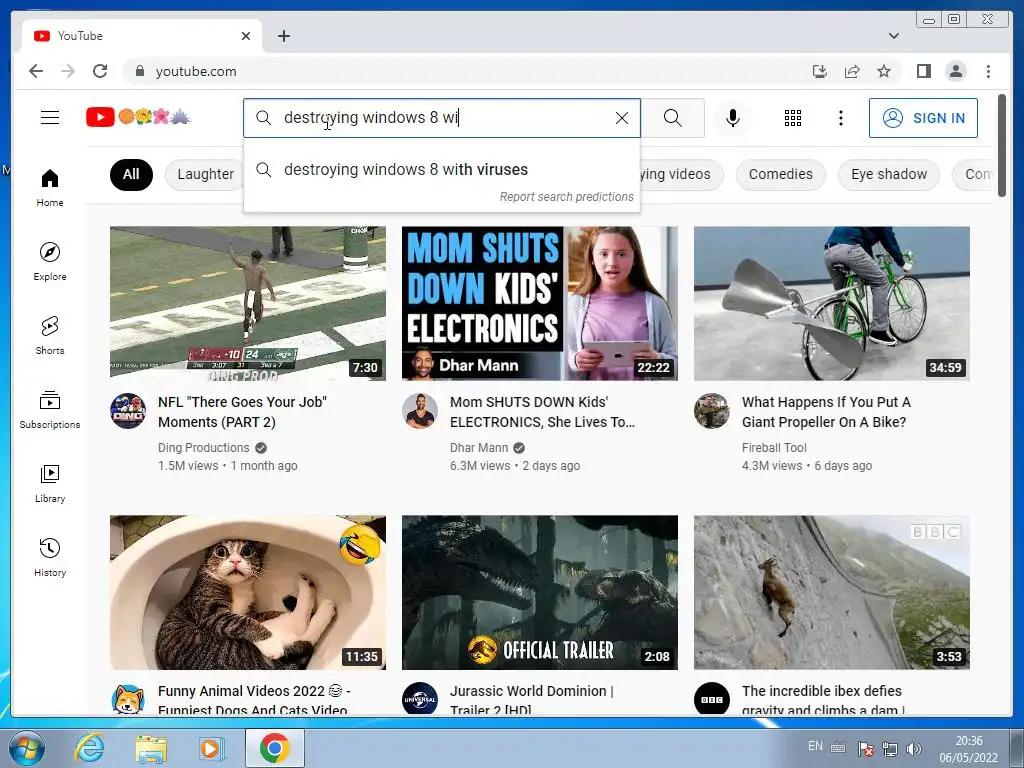Image resolution: width=1024 pixels, height=768 pixels.
Task: Expand the tab search dropdown arrow
Action: point(893,36)
